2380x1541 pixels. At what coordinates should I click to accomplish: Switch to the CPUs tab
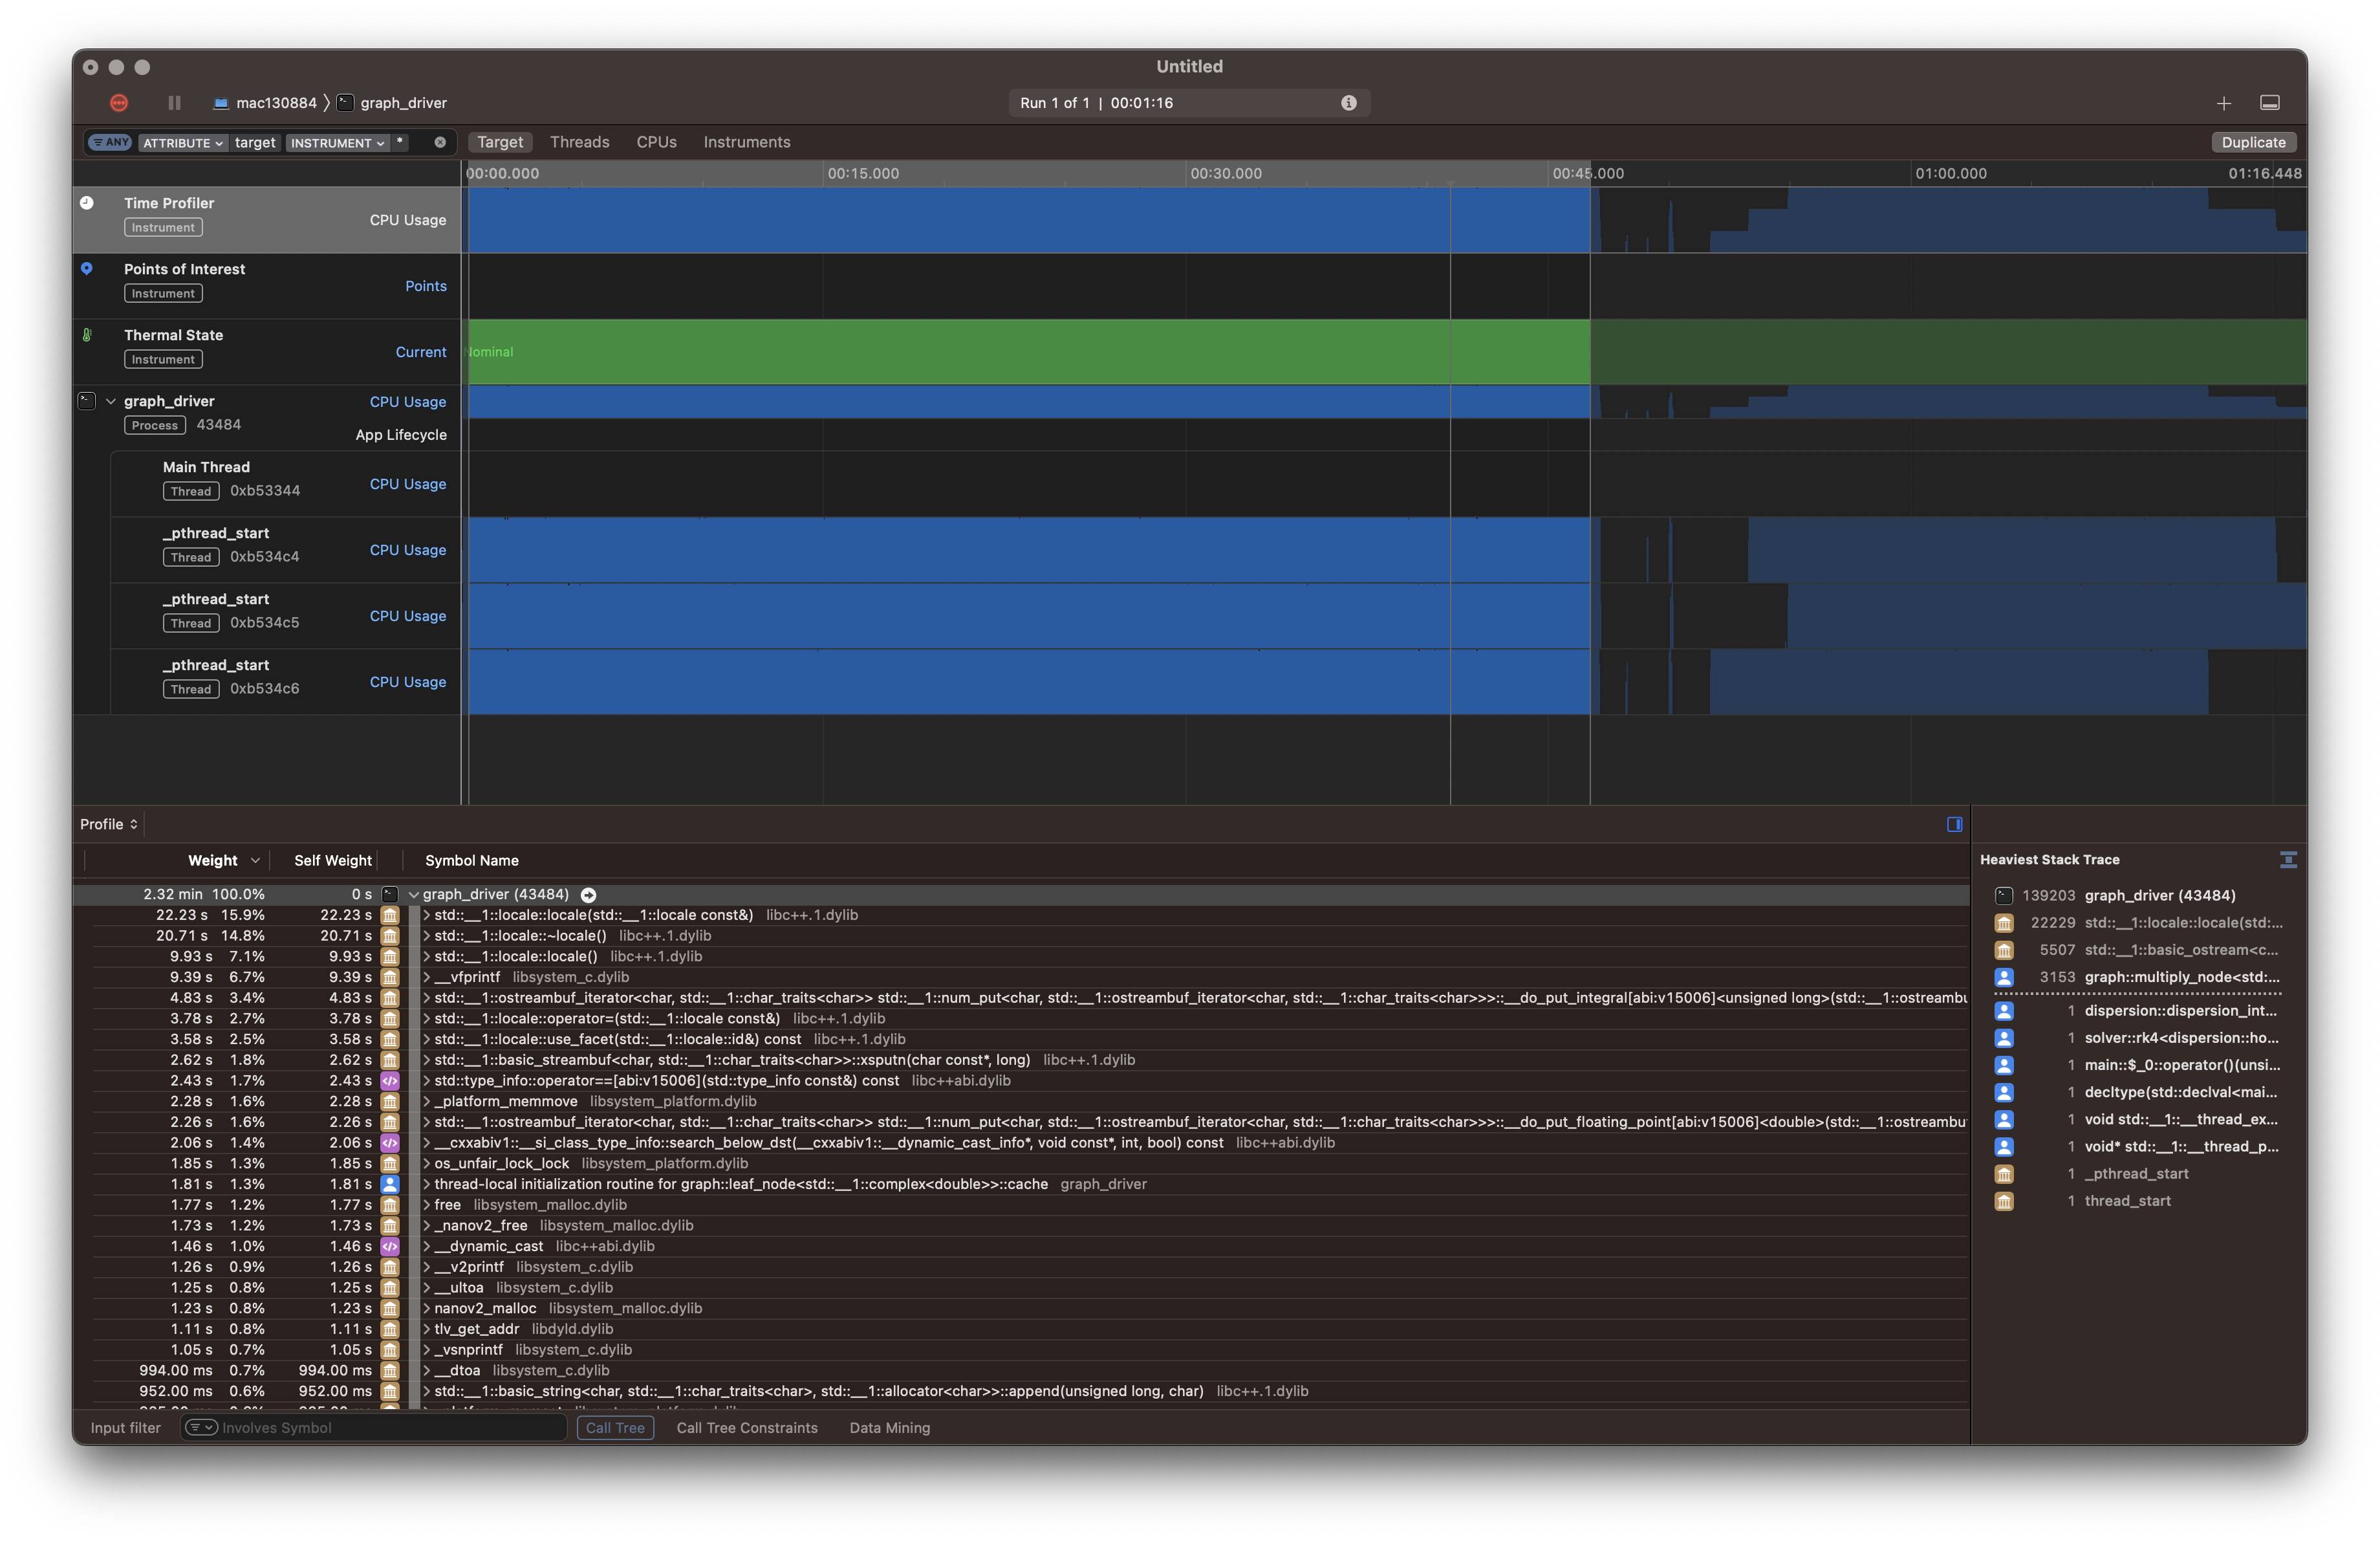click(x=656, y=142)
